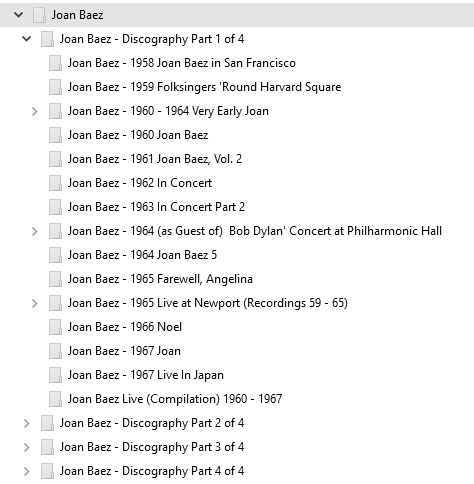Click the folder icon for 1959 Folksingers
474x484 pixels.
click(55, 87)
